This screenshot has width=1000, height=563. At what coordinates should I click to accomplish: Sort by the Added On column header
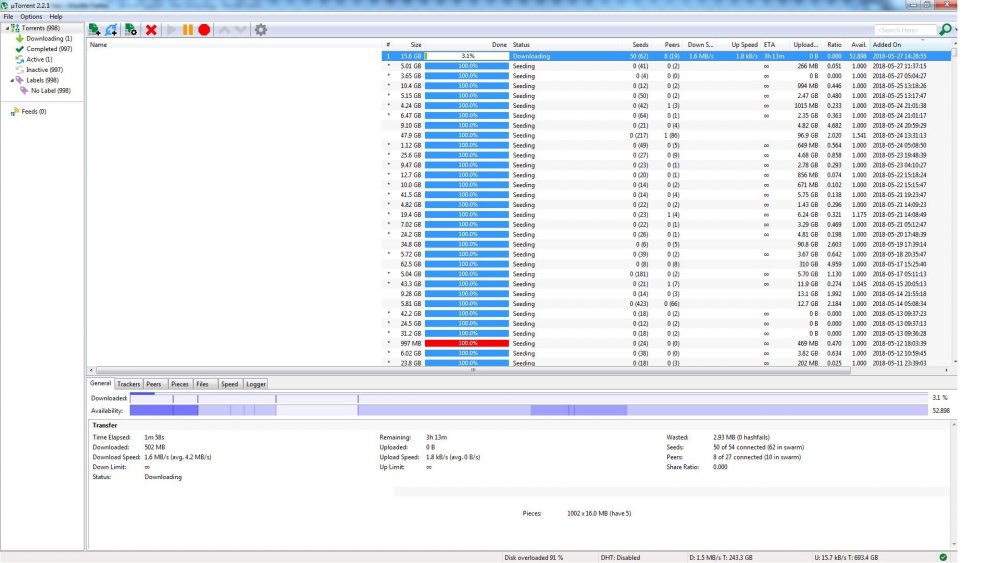pos(909,45)
